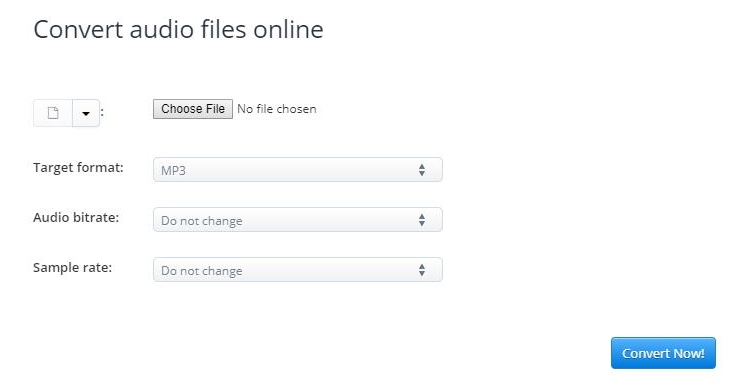Screen dimensions: 745x382
Task: Click the 'Convert audio files online' heading
Action: 179,29
